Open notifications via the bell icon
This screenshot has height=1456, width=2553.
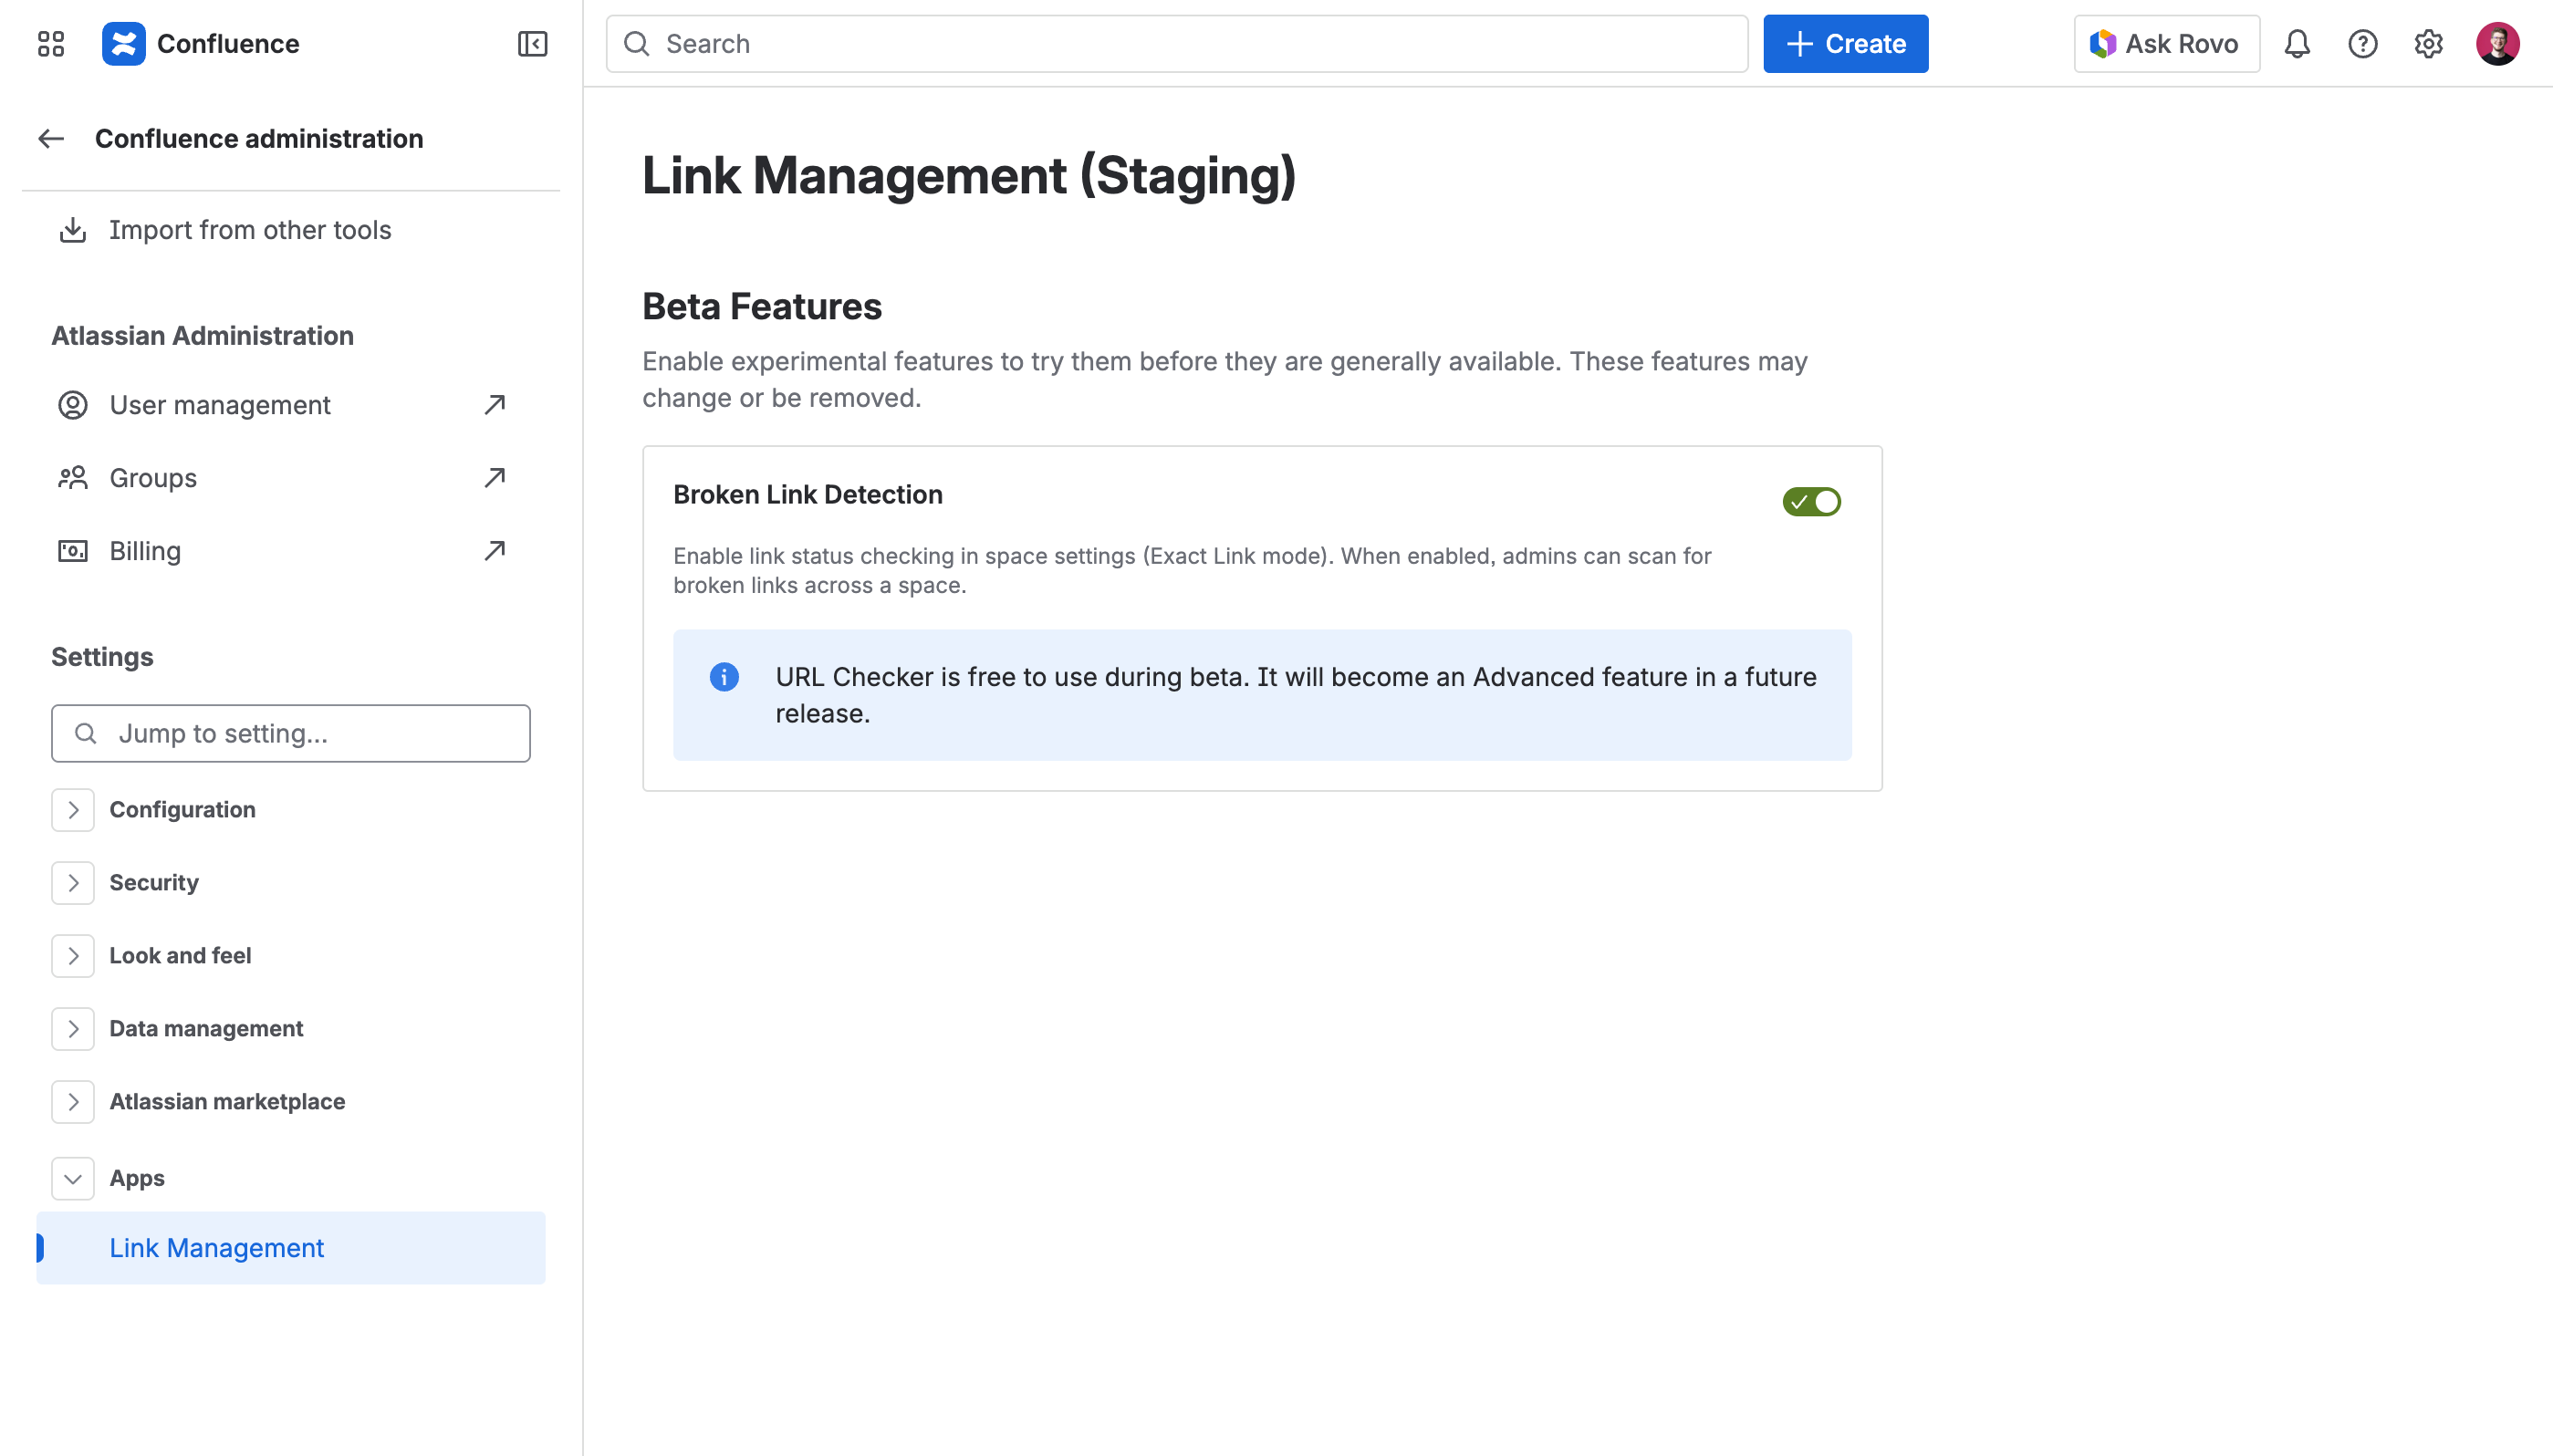(2296, 44)
